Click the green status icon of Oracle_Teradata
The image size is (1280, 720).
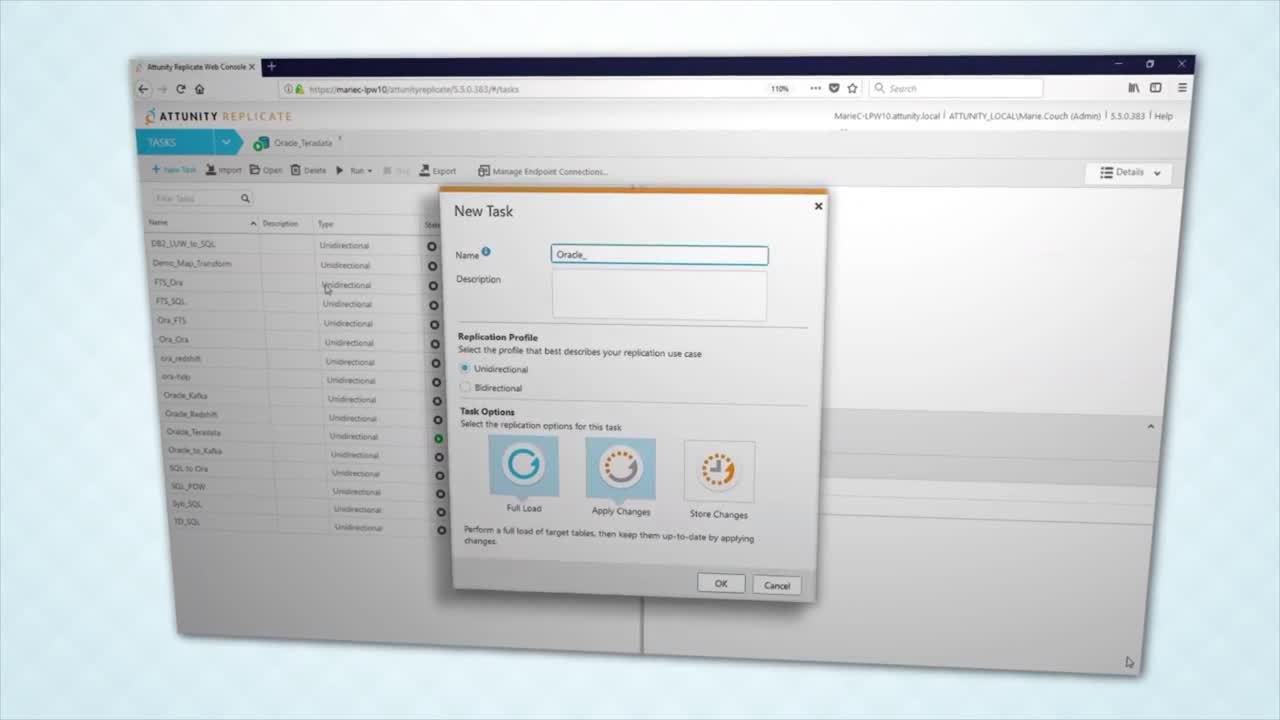point(438,438)
